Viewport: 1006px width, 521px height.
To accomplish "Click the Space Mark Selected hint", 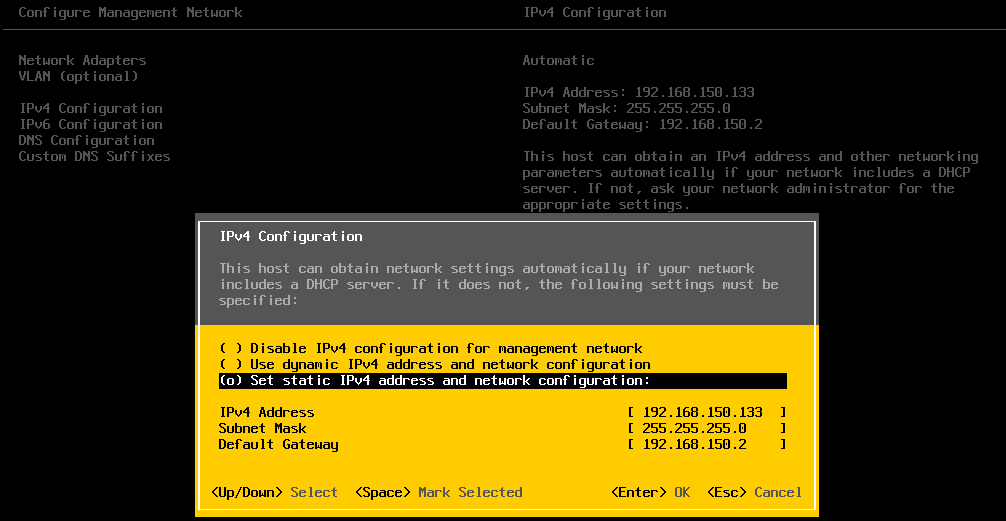I will [438, 492].
